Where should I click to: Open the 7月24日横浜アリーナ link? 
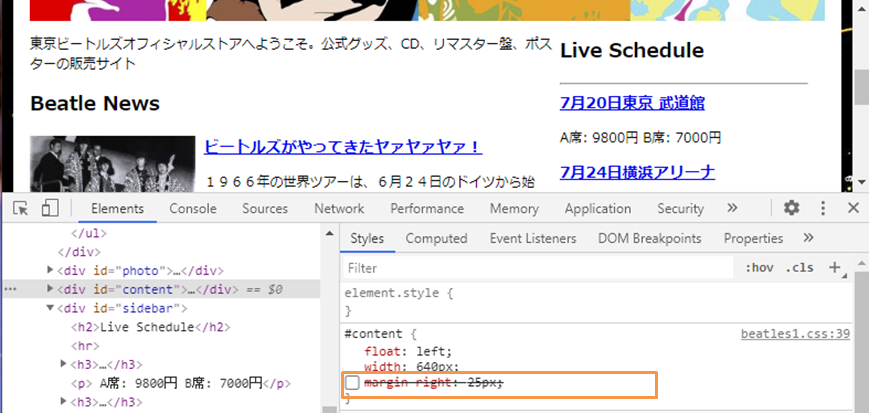[637, 172]
